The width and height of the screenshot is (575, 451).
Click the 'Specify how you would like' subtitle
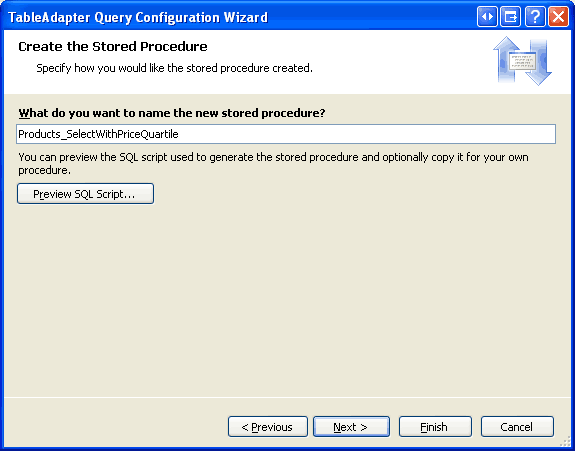click(174, 68)
